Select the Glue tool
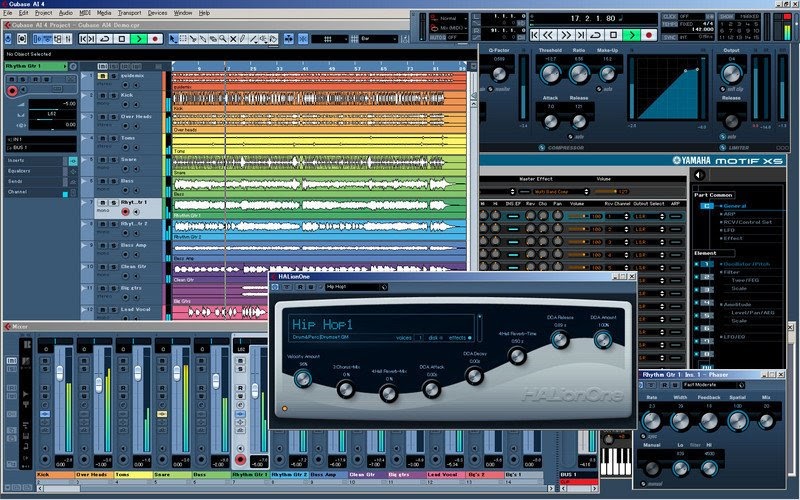This screenshot has width=800, height=500. 203,39
